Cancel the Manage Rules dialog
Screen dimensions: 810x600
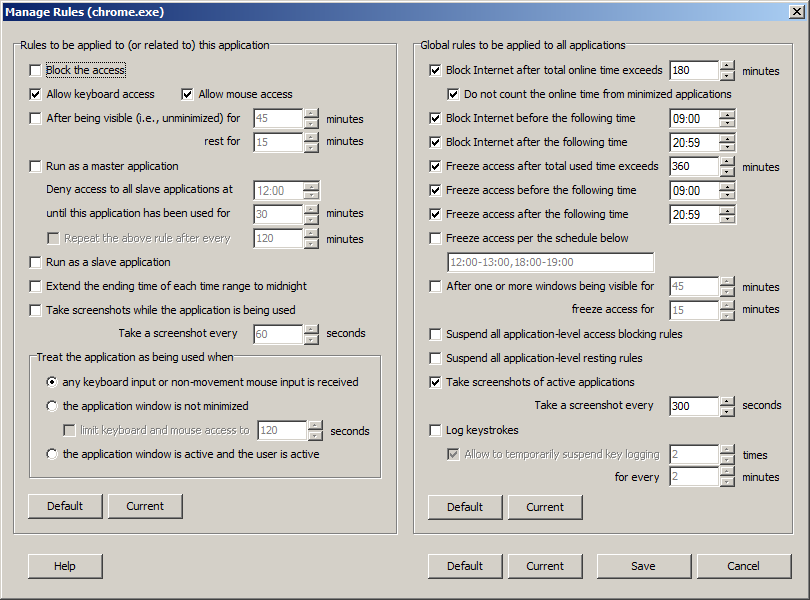point(744,566)
